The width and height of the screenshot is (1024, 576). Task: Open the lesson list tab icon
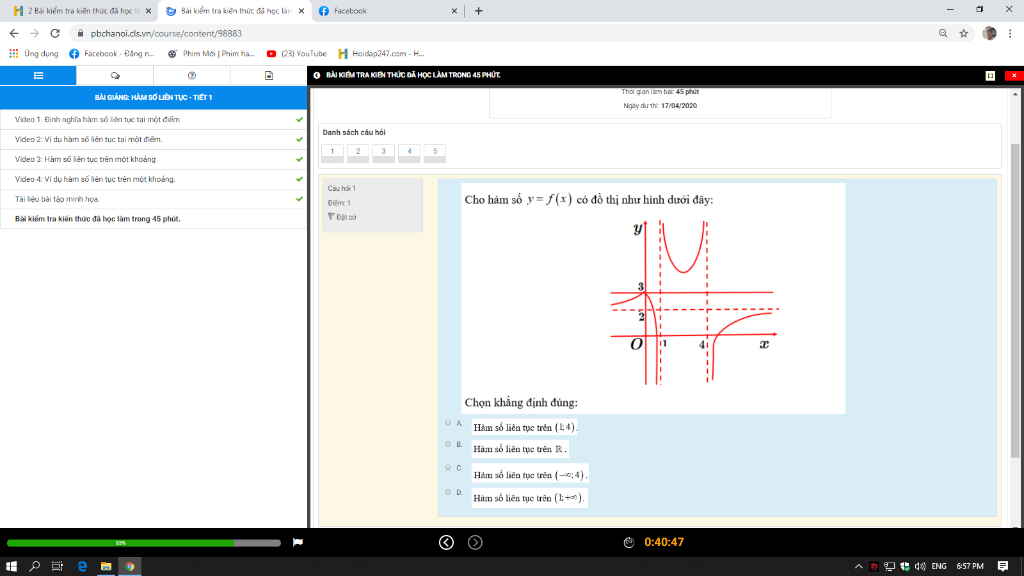coord(39,76)
